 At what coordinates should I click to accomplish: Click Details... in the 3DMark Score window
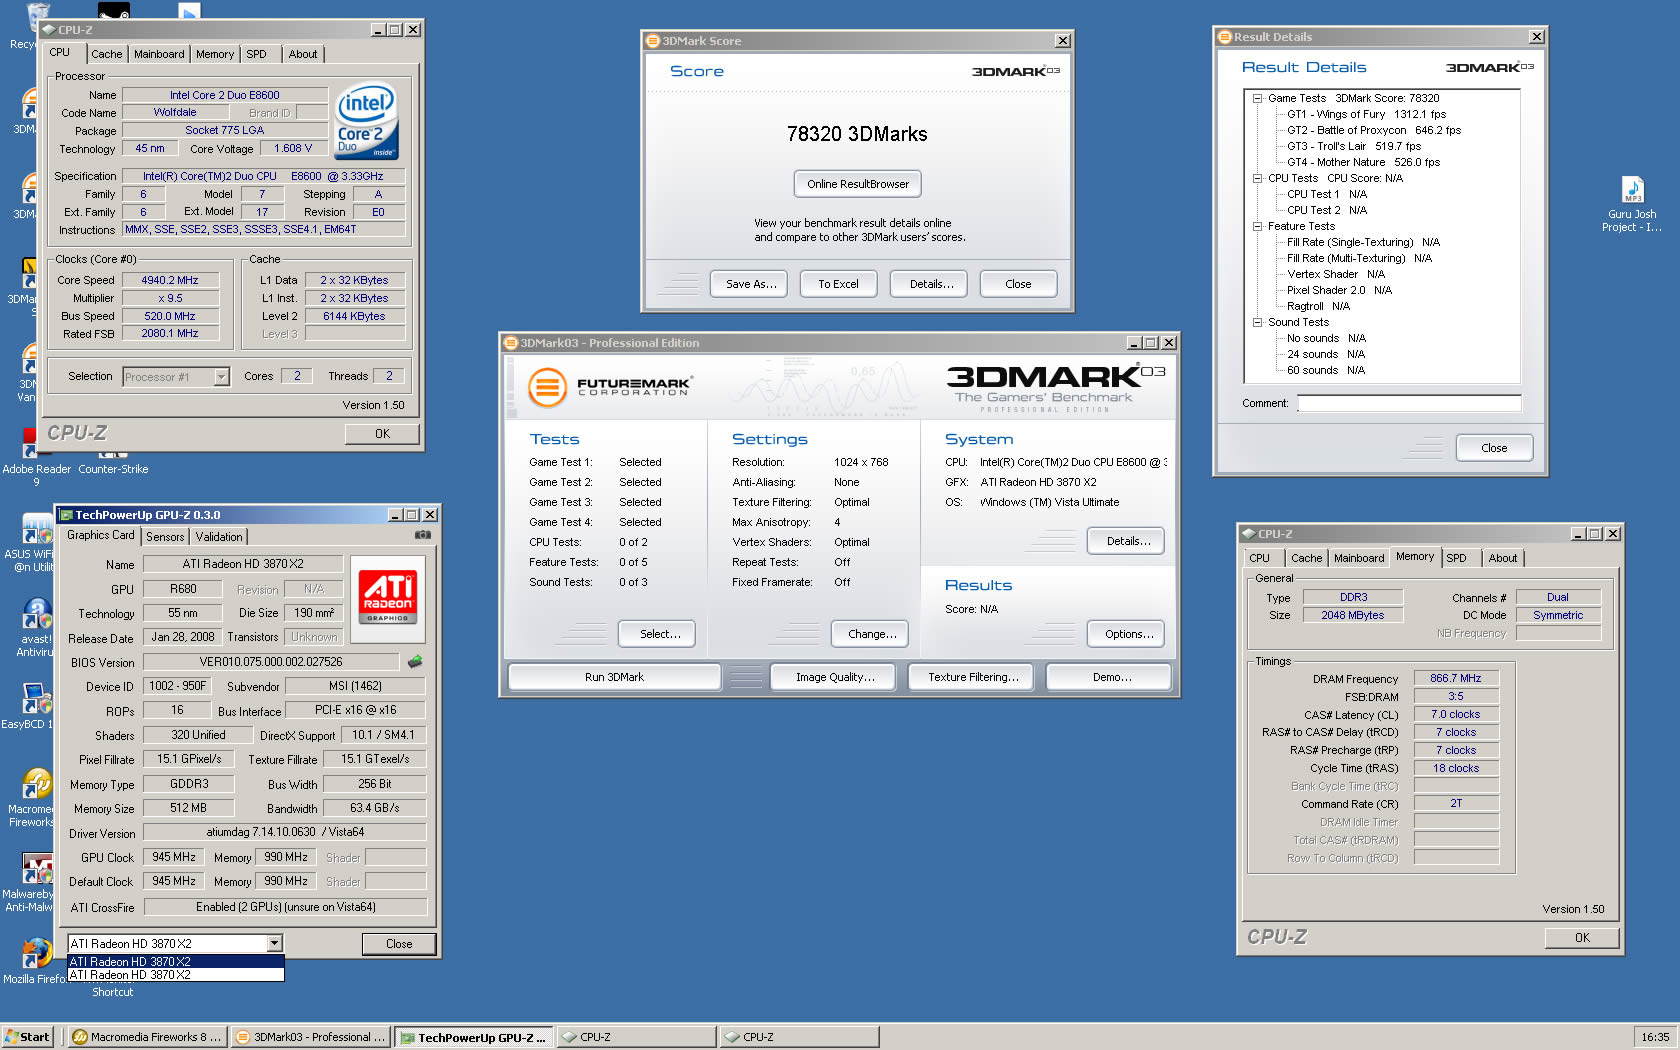tap(931, 284)
